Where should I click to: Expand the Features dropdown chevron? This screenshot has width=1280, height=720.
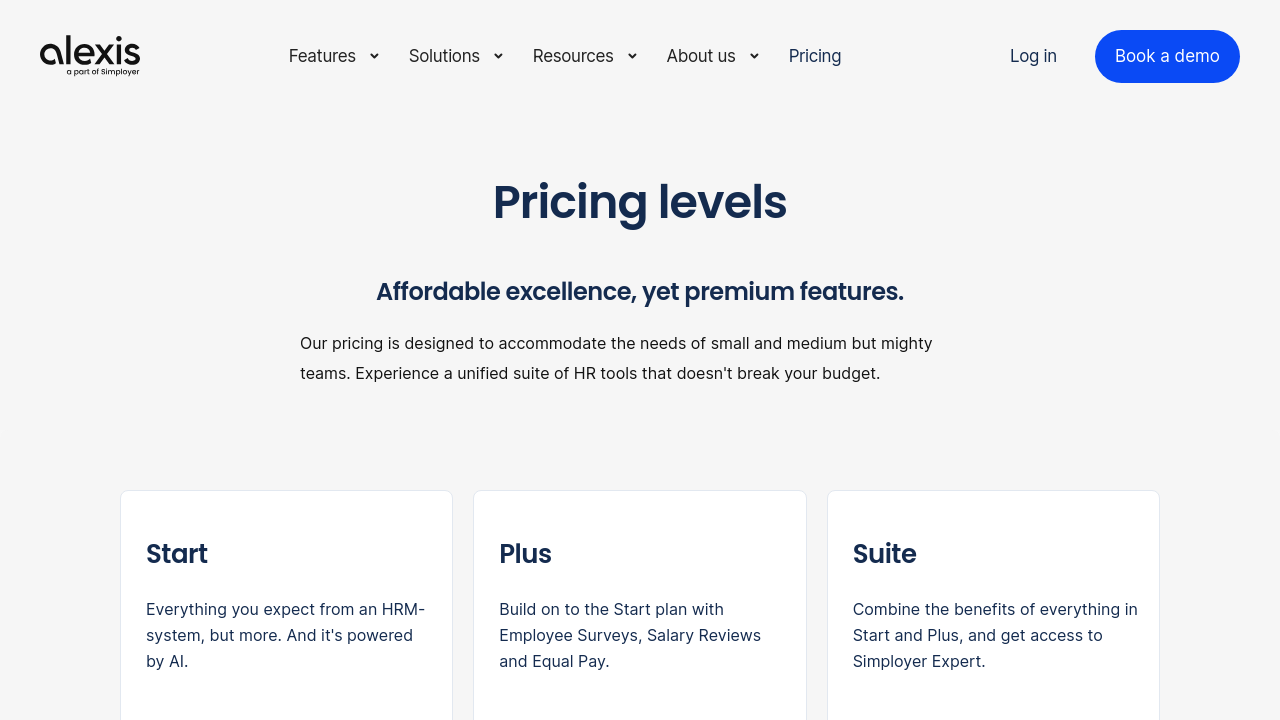tap(374, 56)
